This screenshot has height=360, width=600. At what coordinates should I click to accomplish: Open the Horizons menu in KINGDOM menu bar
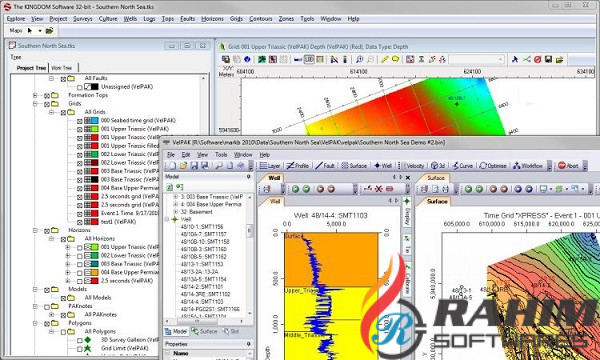[x=212, y=19]
